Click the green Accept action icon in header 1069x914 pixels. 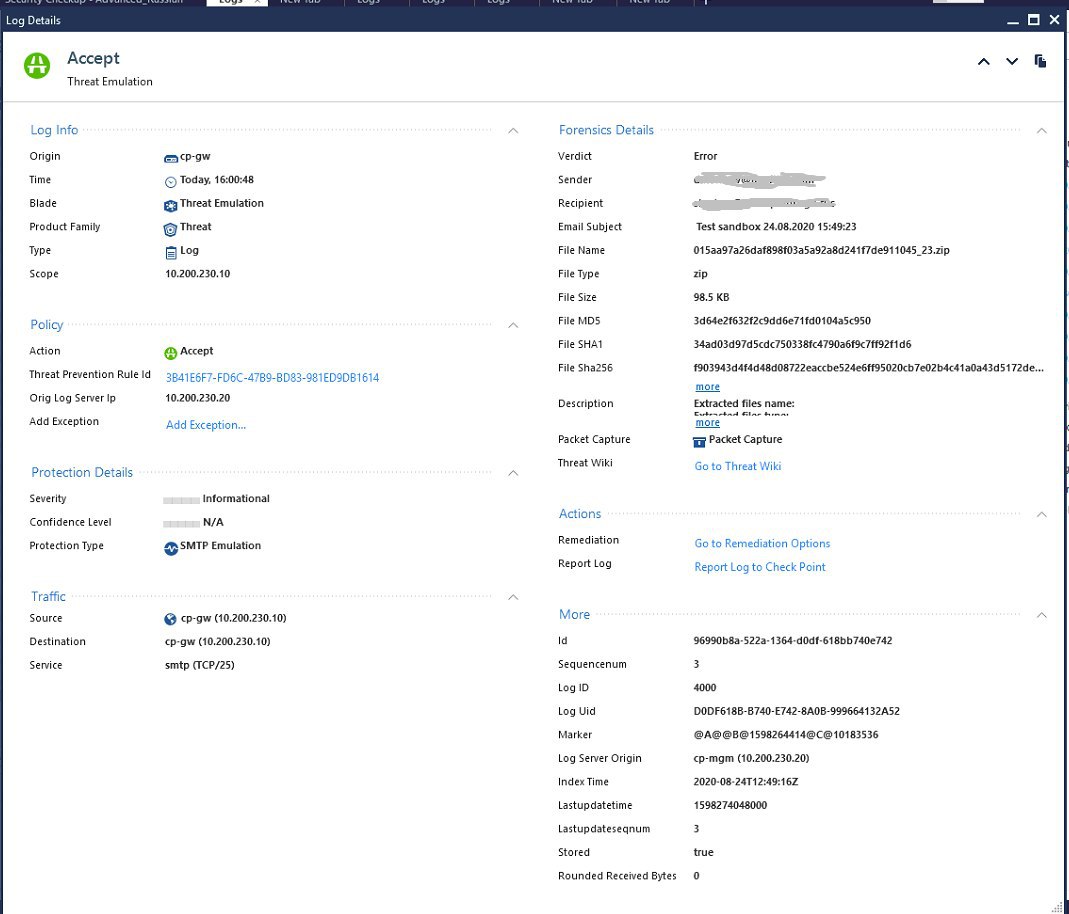click(x=37, y=65)
